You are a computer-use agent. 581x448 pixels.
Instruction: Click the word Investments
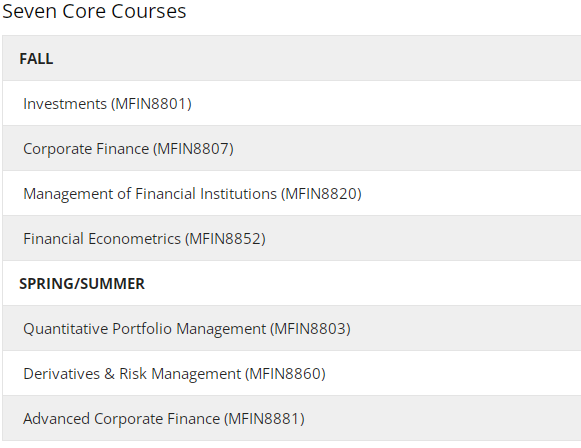[x=65, y=104]
